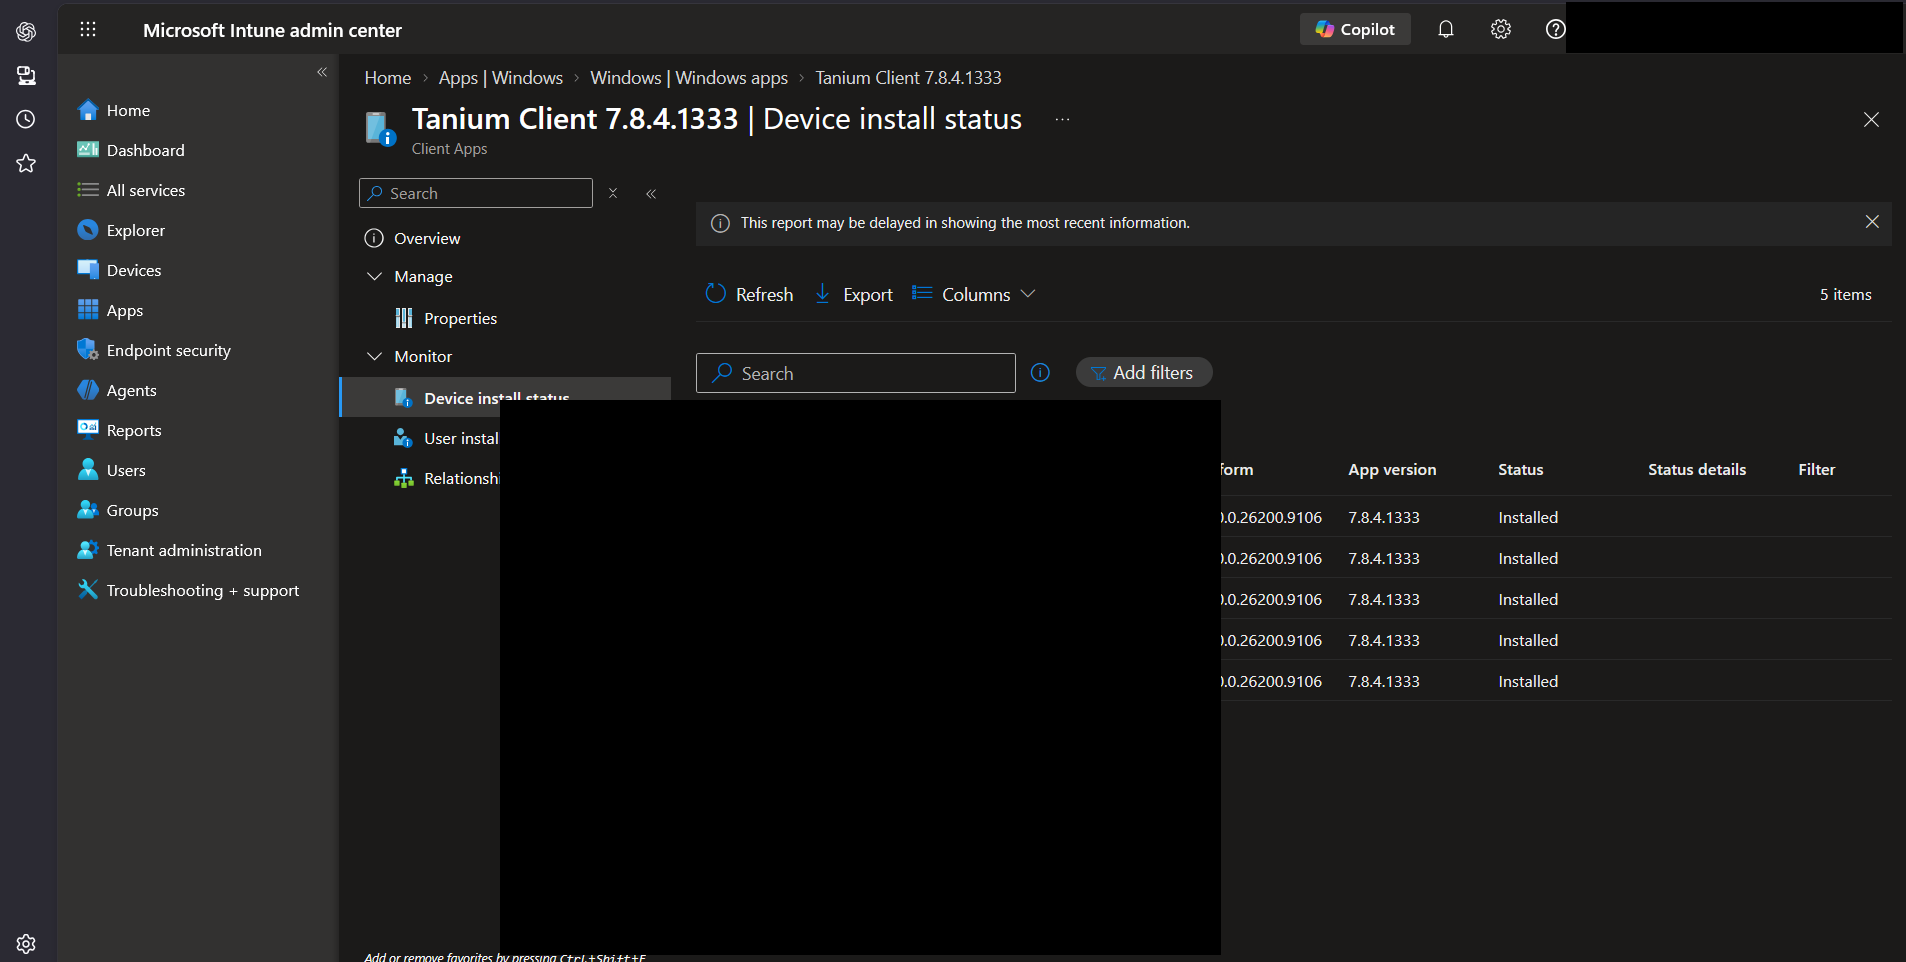Collapse the Manage section
Screen dimensions: 1906x962
374,276
